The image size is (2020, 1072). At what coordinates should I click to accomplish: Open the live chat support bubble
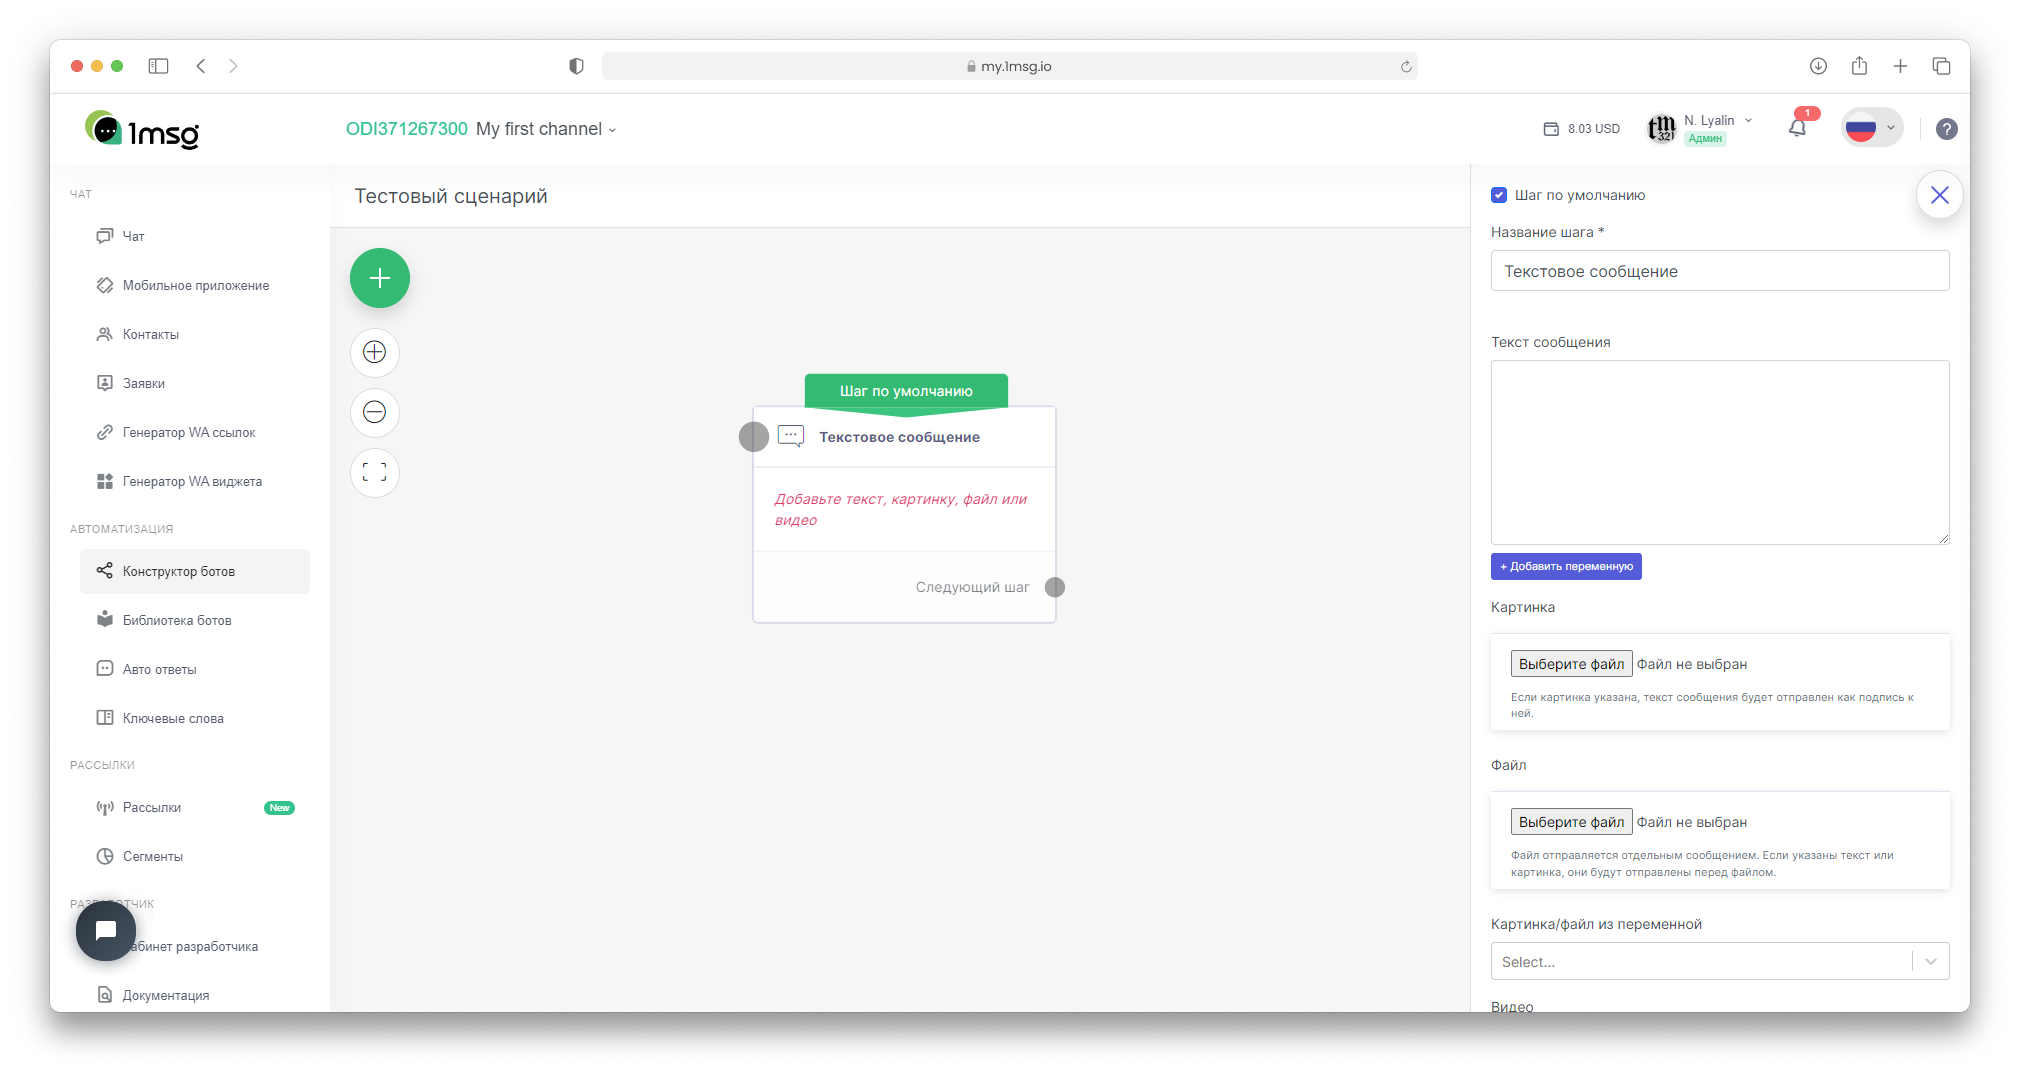(x=106, y=931)
